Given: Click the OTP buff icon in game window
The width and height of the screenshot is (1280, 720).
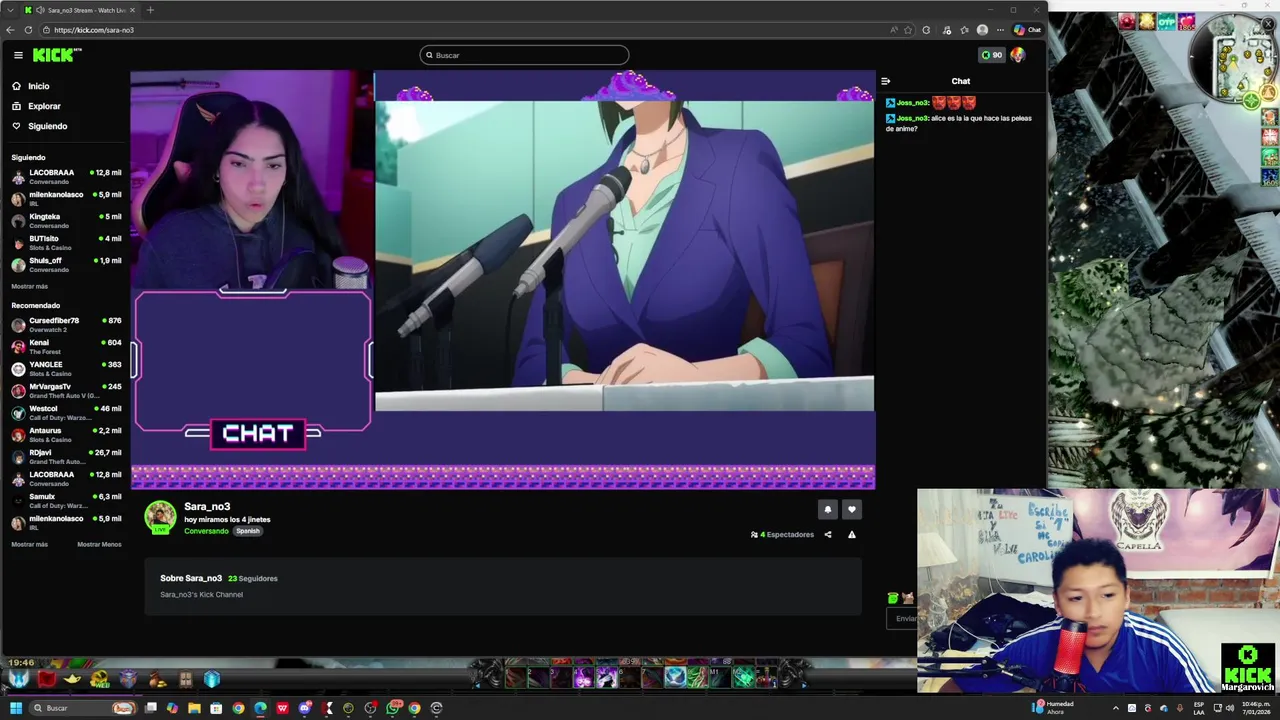Looking at the screenshot, I should pos(1166,21).
